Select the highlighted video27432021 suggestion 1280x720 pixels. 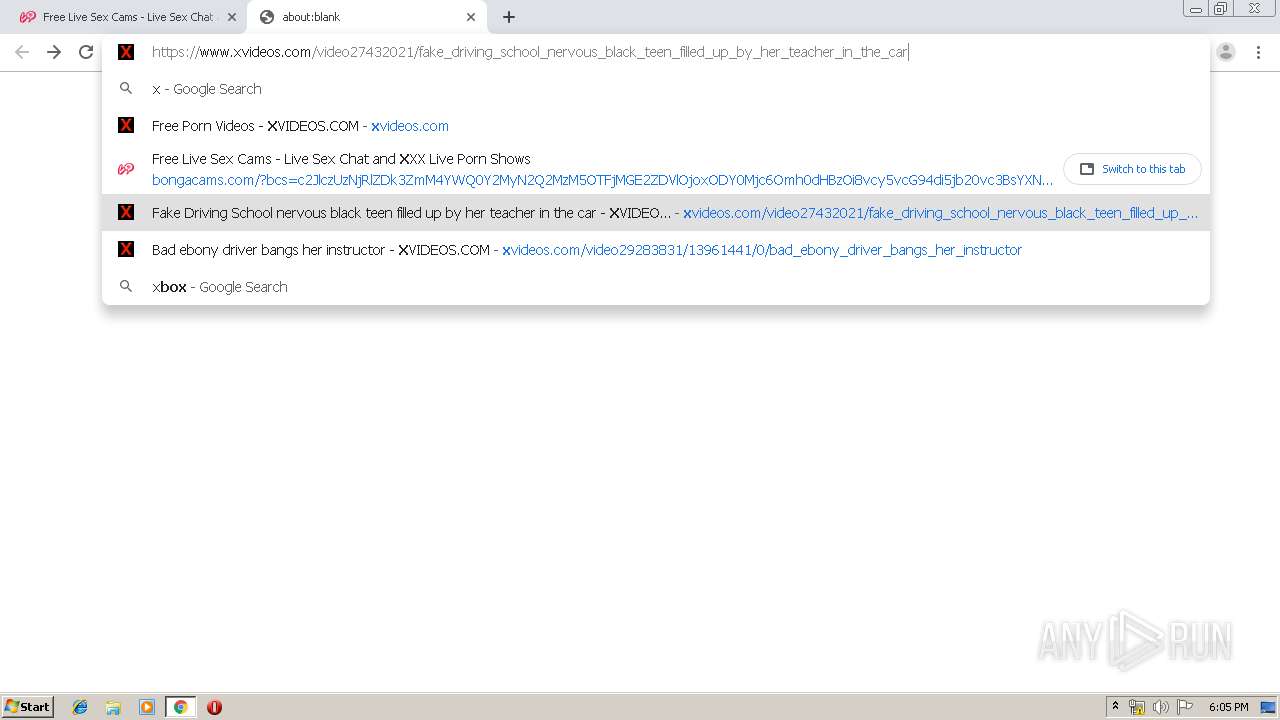(x=655, y=212)
